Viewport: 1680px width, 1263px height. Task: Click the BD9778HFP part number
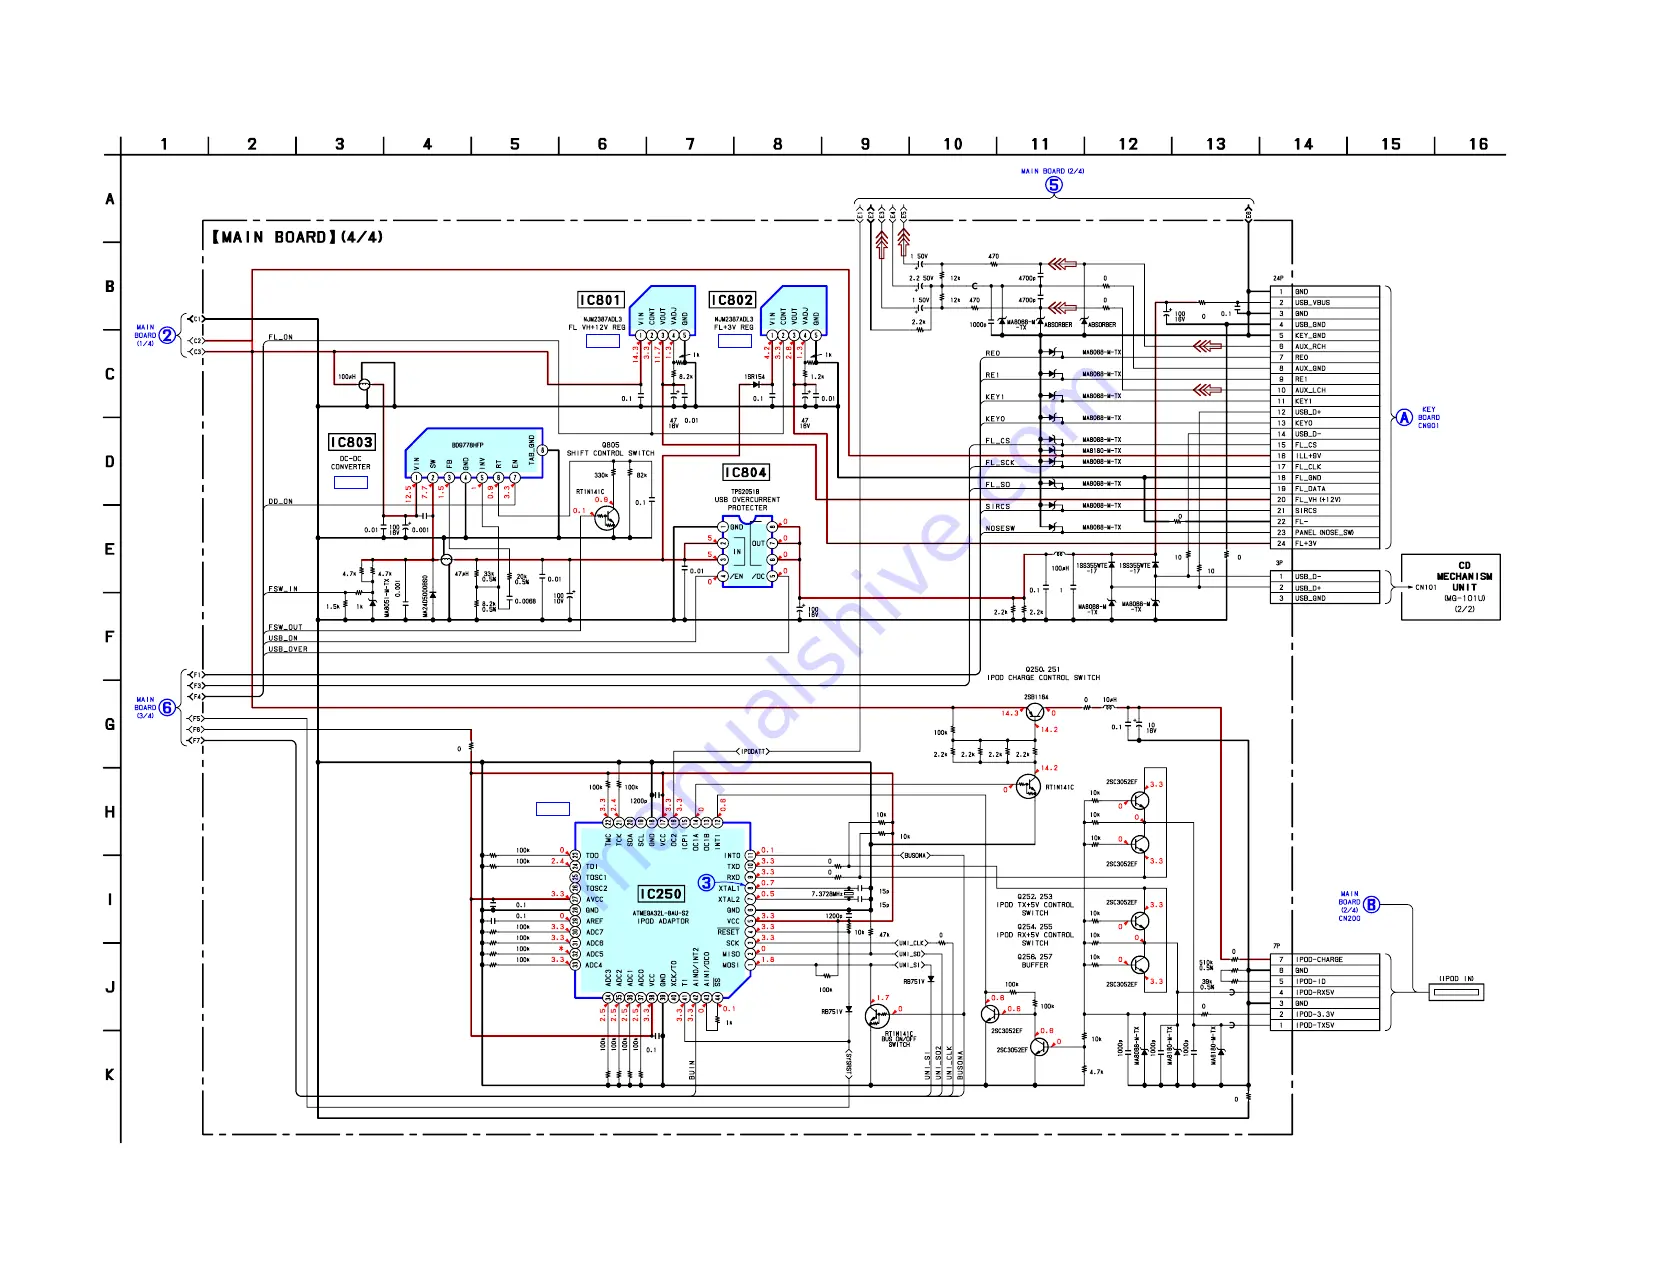click(467, 445)
